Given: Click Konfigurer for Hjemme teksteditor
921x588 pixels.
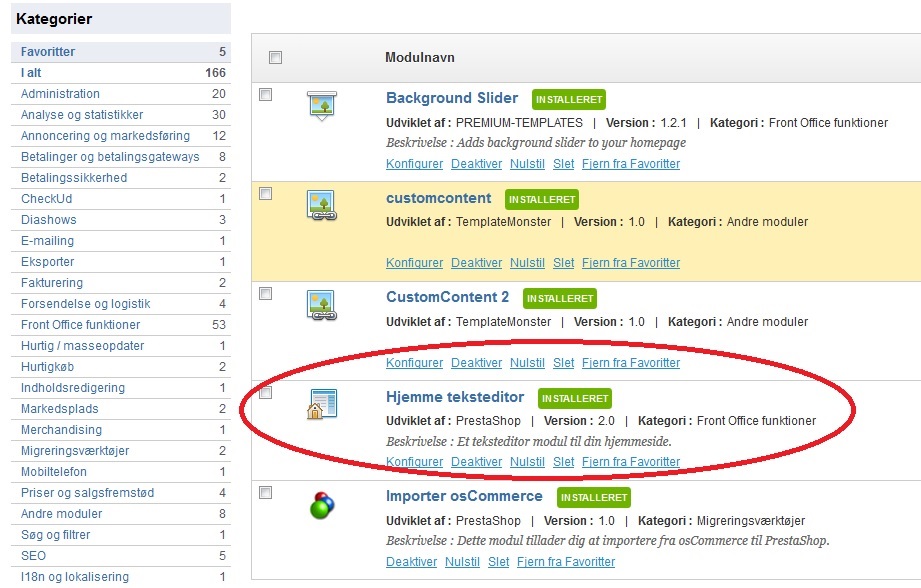Looking at the screenshot, I should 415,462.
